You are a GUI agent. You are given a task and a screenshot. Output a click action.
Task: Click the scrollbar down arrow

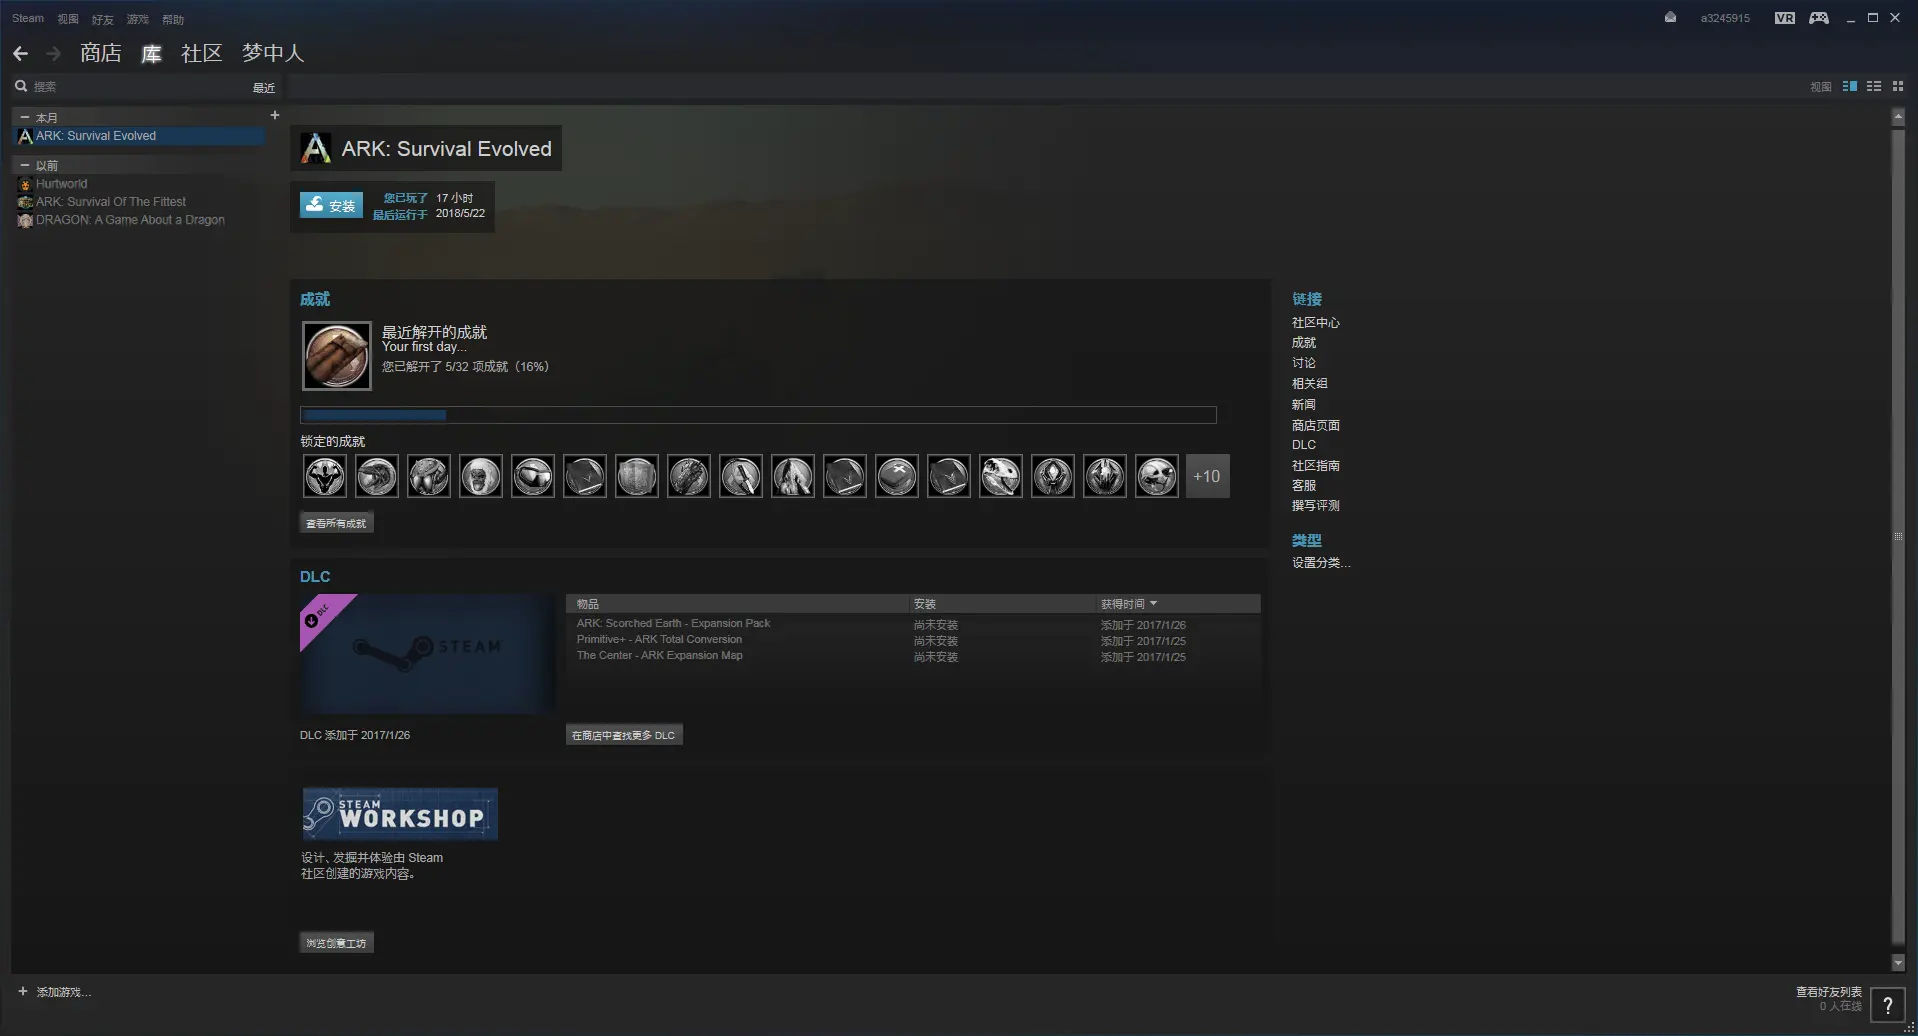click(1898, 963)
